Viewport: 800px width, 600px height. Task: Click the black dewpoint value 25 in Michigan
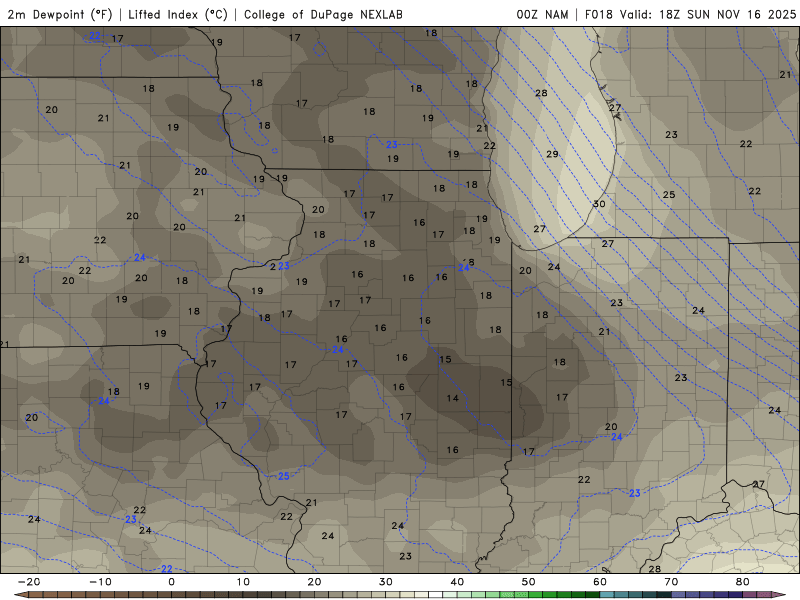coord(669,195)
